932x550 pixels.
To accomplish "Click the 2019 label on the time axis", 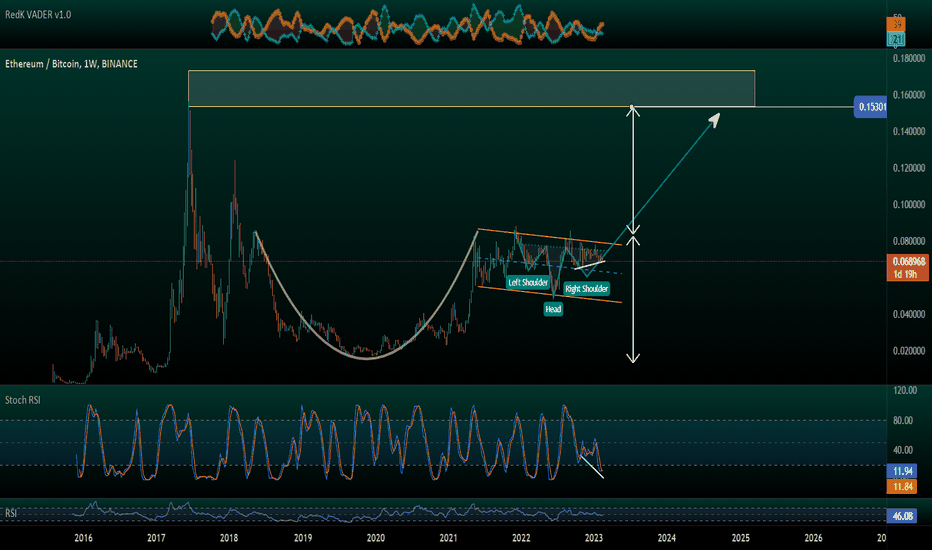I will 303,538.
